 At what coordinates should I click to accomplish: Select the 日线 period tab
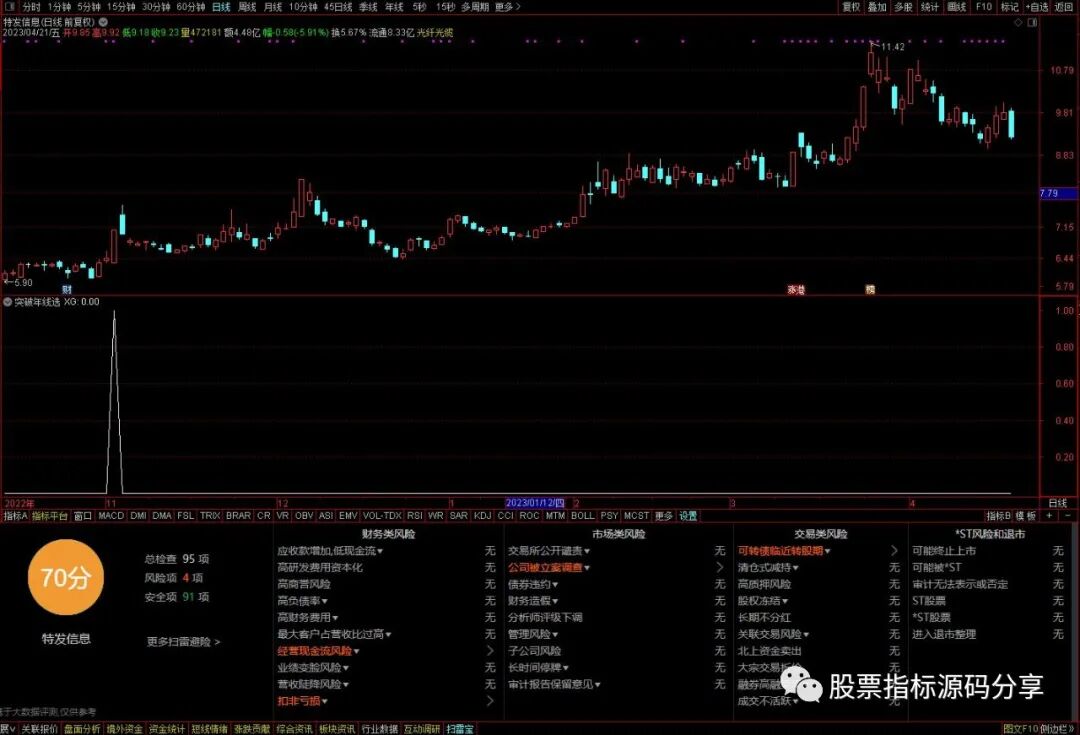(x=221, y=6)
